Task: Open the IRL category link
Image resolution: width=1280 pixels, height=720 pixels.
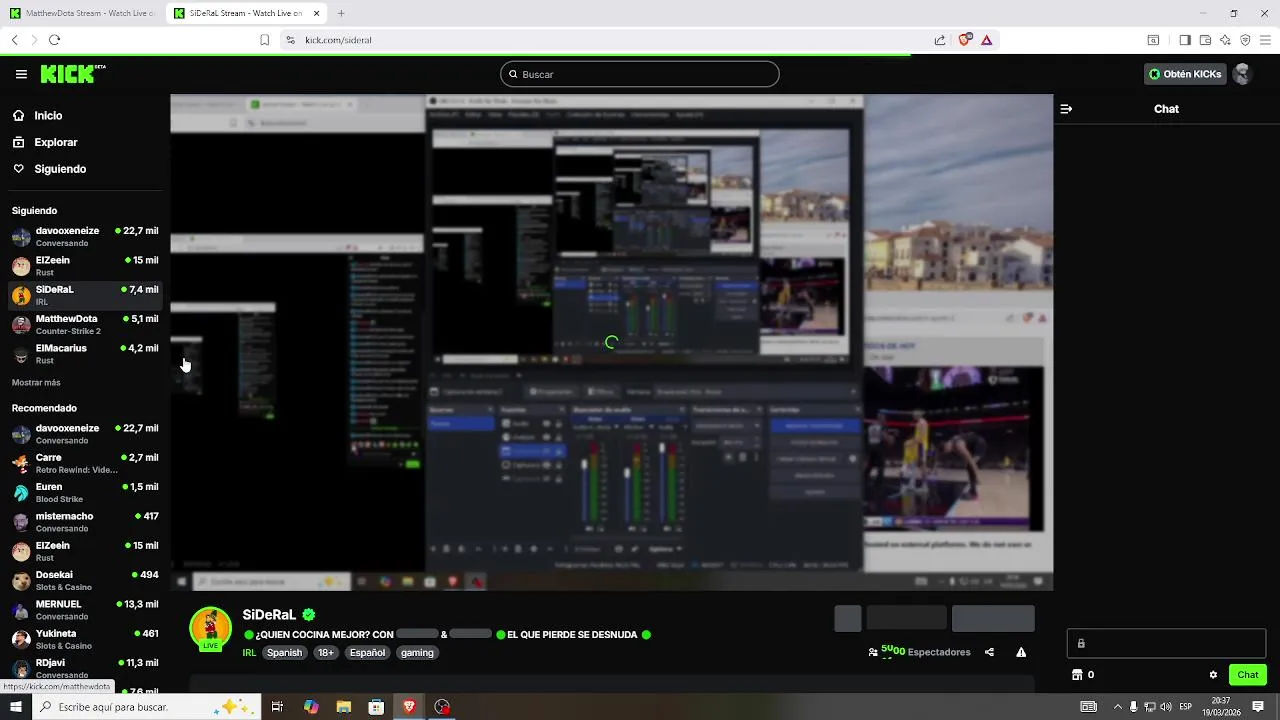Action: pyautogui.click(x=249, y=653)
